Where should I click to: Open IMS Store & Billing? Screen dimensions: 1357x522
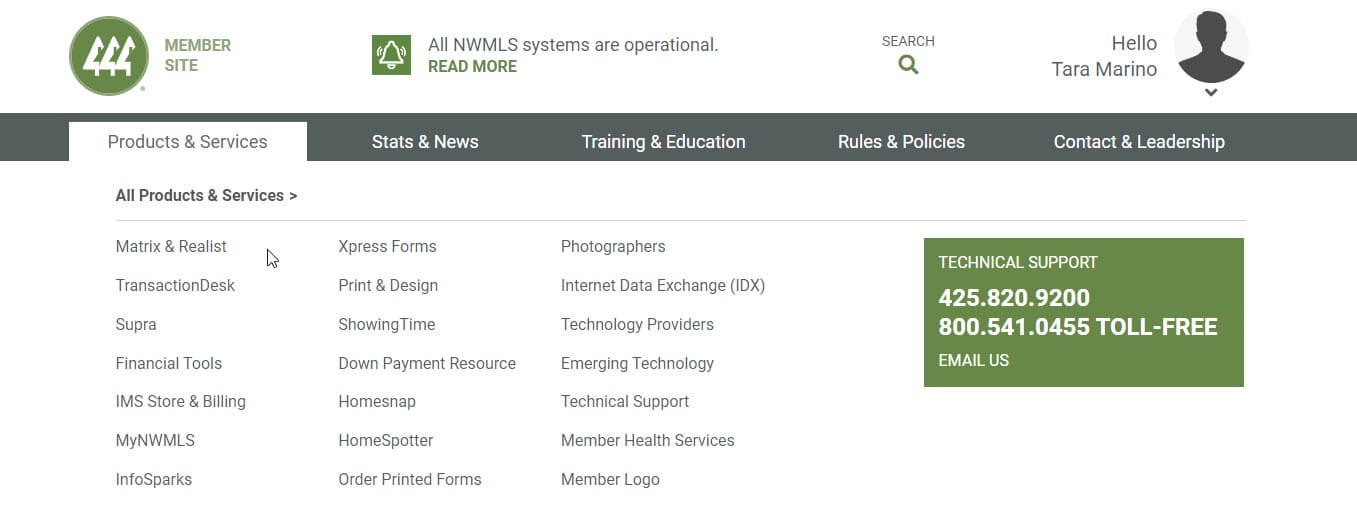tap(181, 401)
